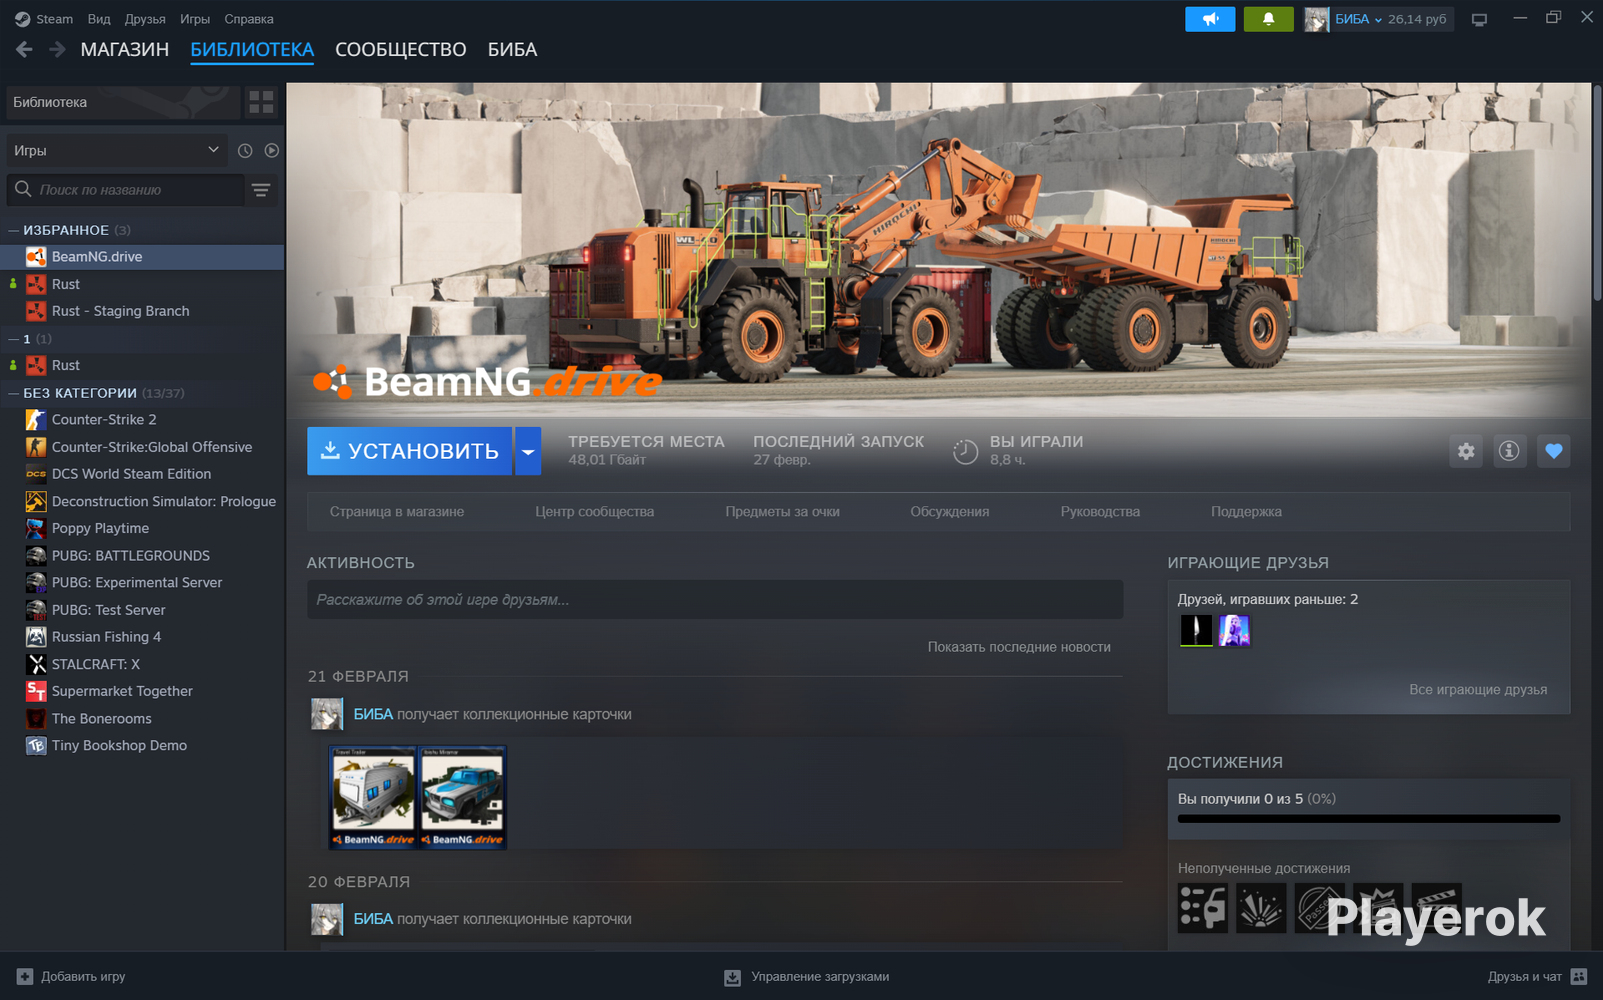
Task: Click the activity post input field
Action: (x=715, y=599)
